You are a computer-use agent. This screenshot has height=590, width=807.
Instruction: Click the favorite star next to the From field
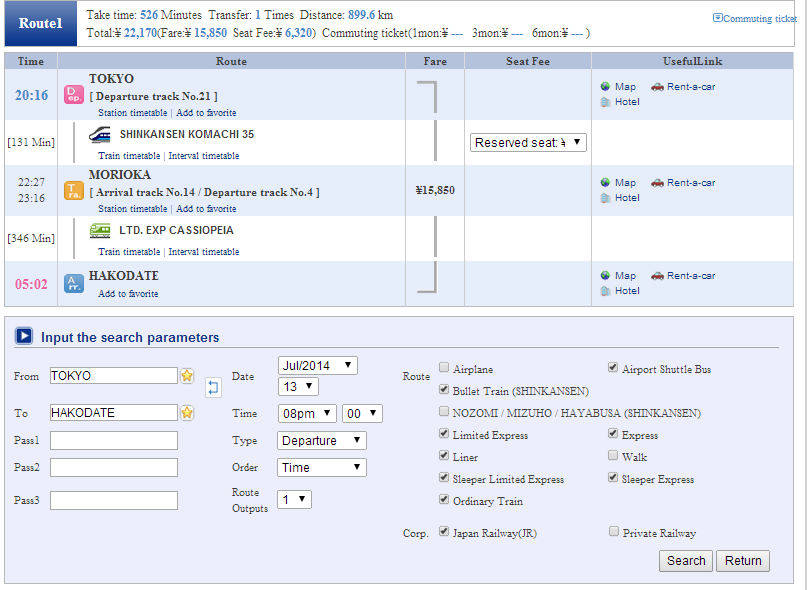coord(187,376)
